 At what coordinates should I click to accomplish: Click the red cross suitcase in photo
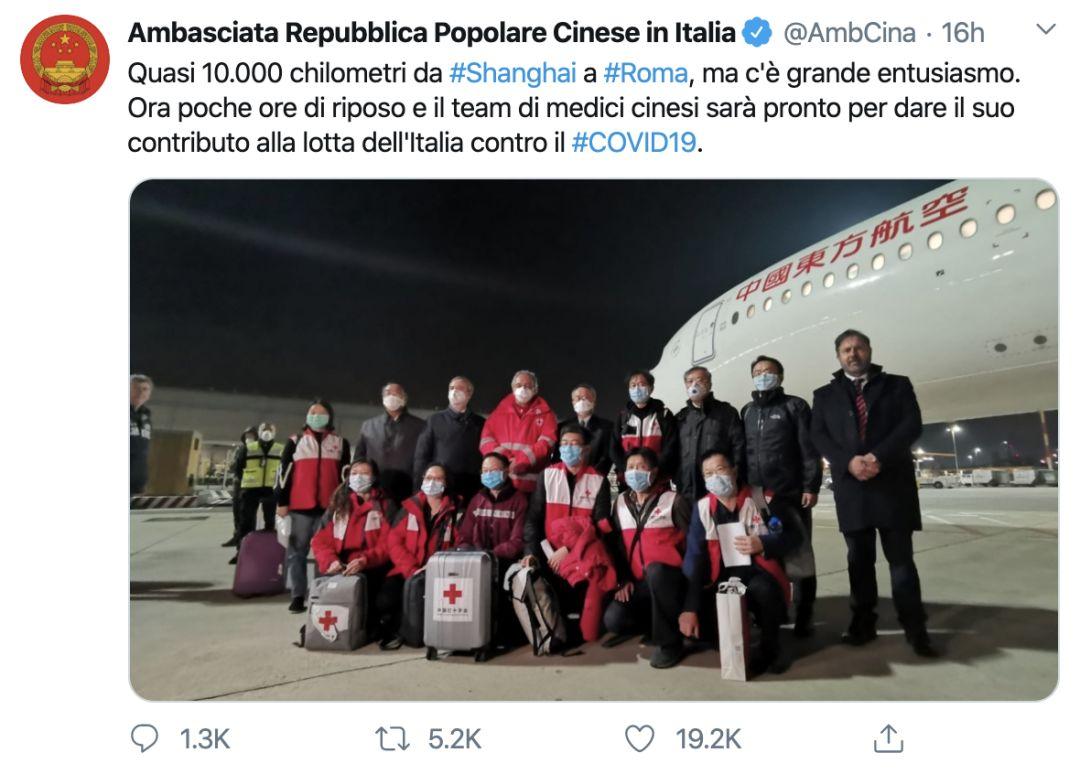(x=457, y=601)
